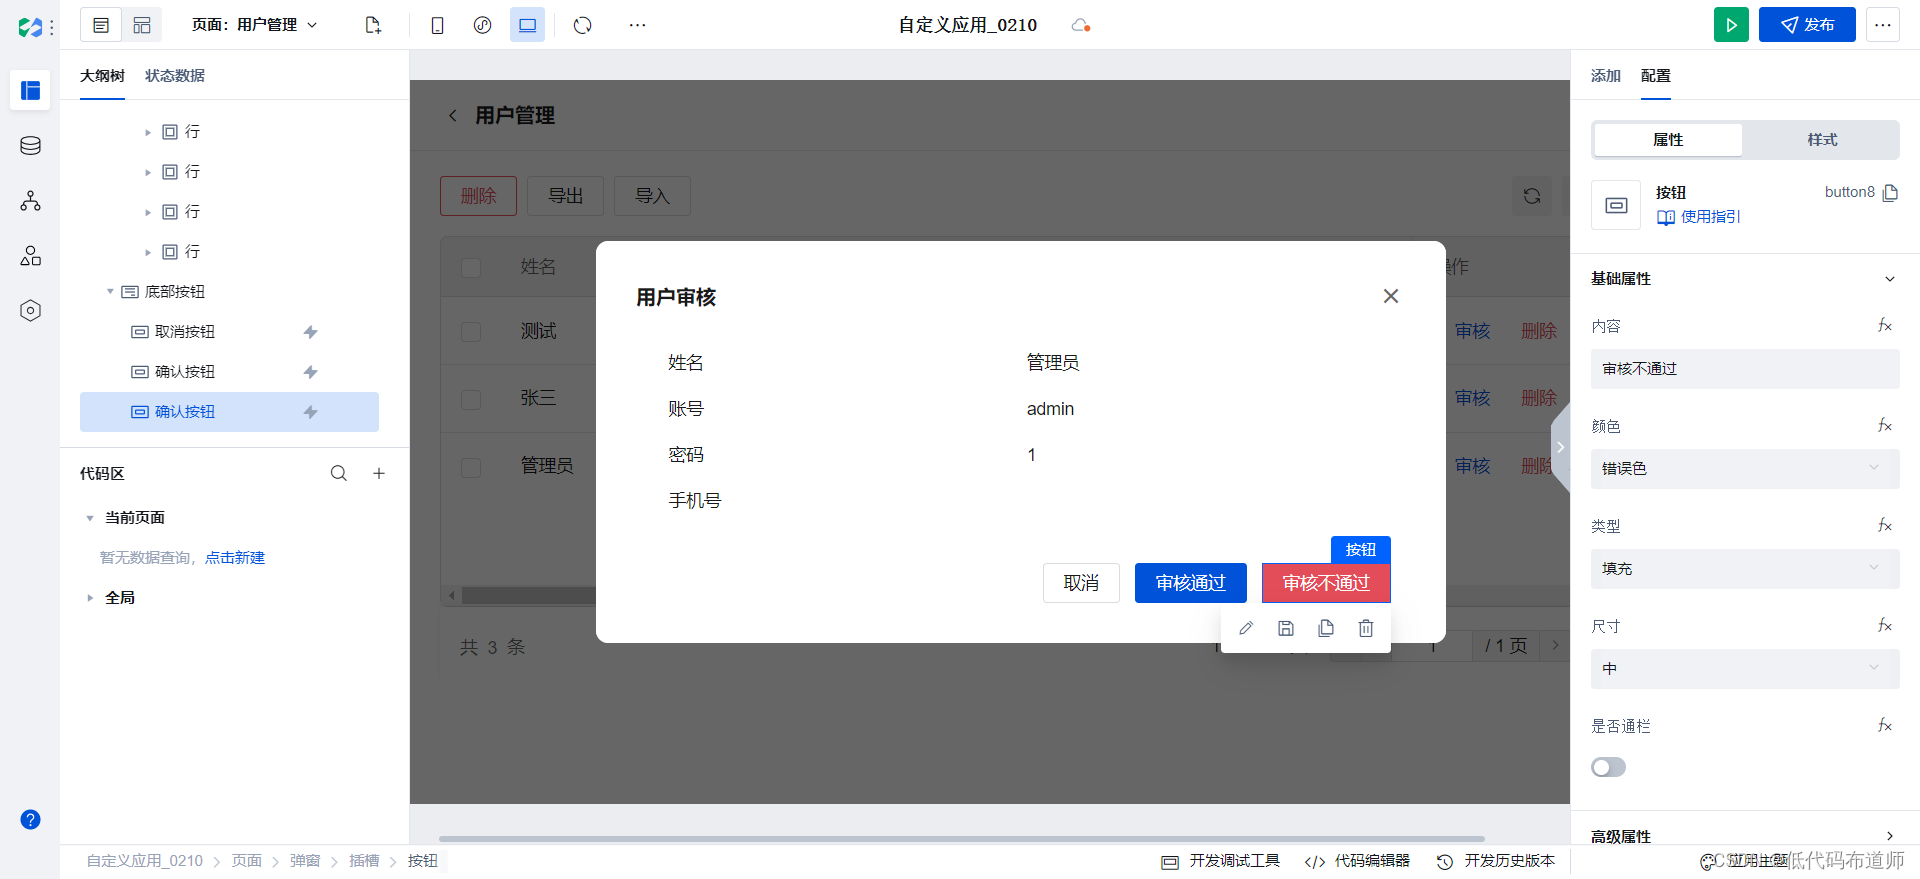Select the page designer icon in left sidebar
The image size is (1920, 879).
[31, 91]
